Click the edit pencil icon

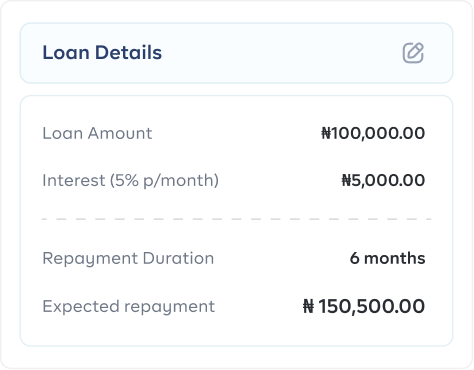(413, 53)
